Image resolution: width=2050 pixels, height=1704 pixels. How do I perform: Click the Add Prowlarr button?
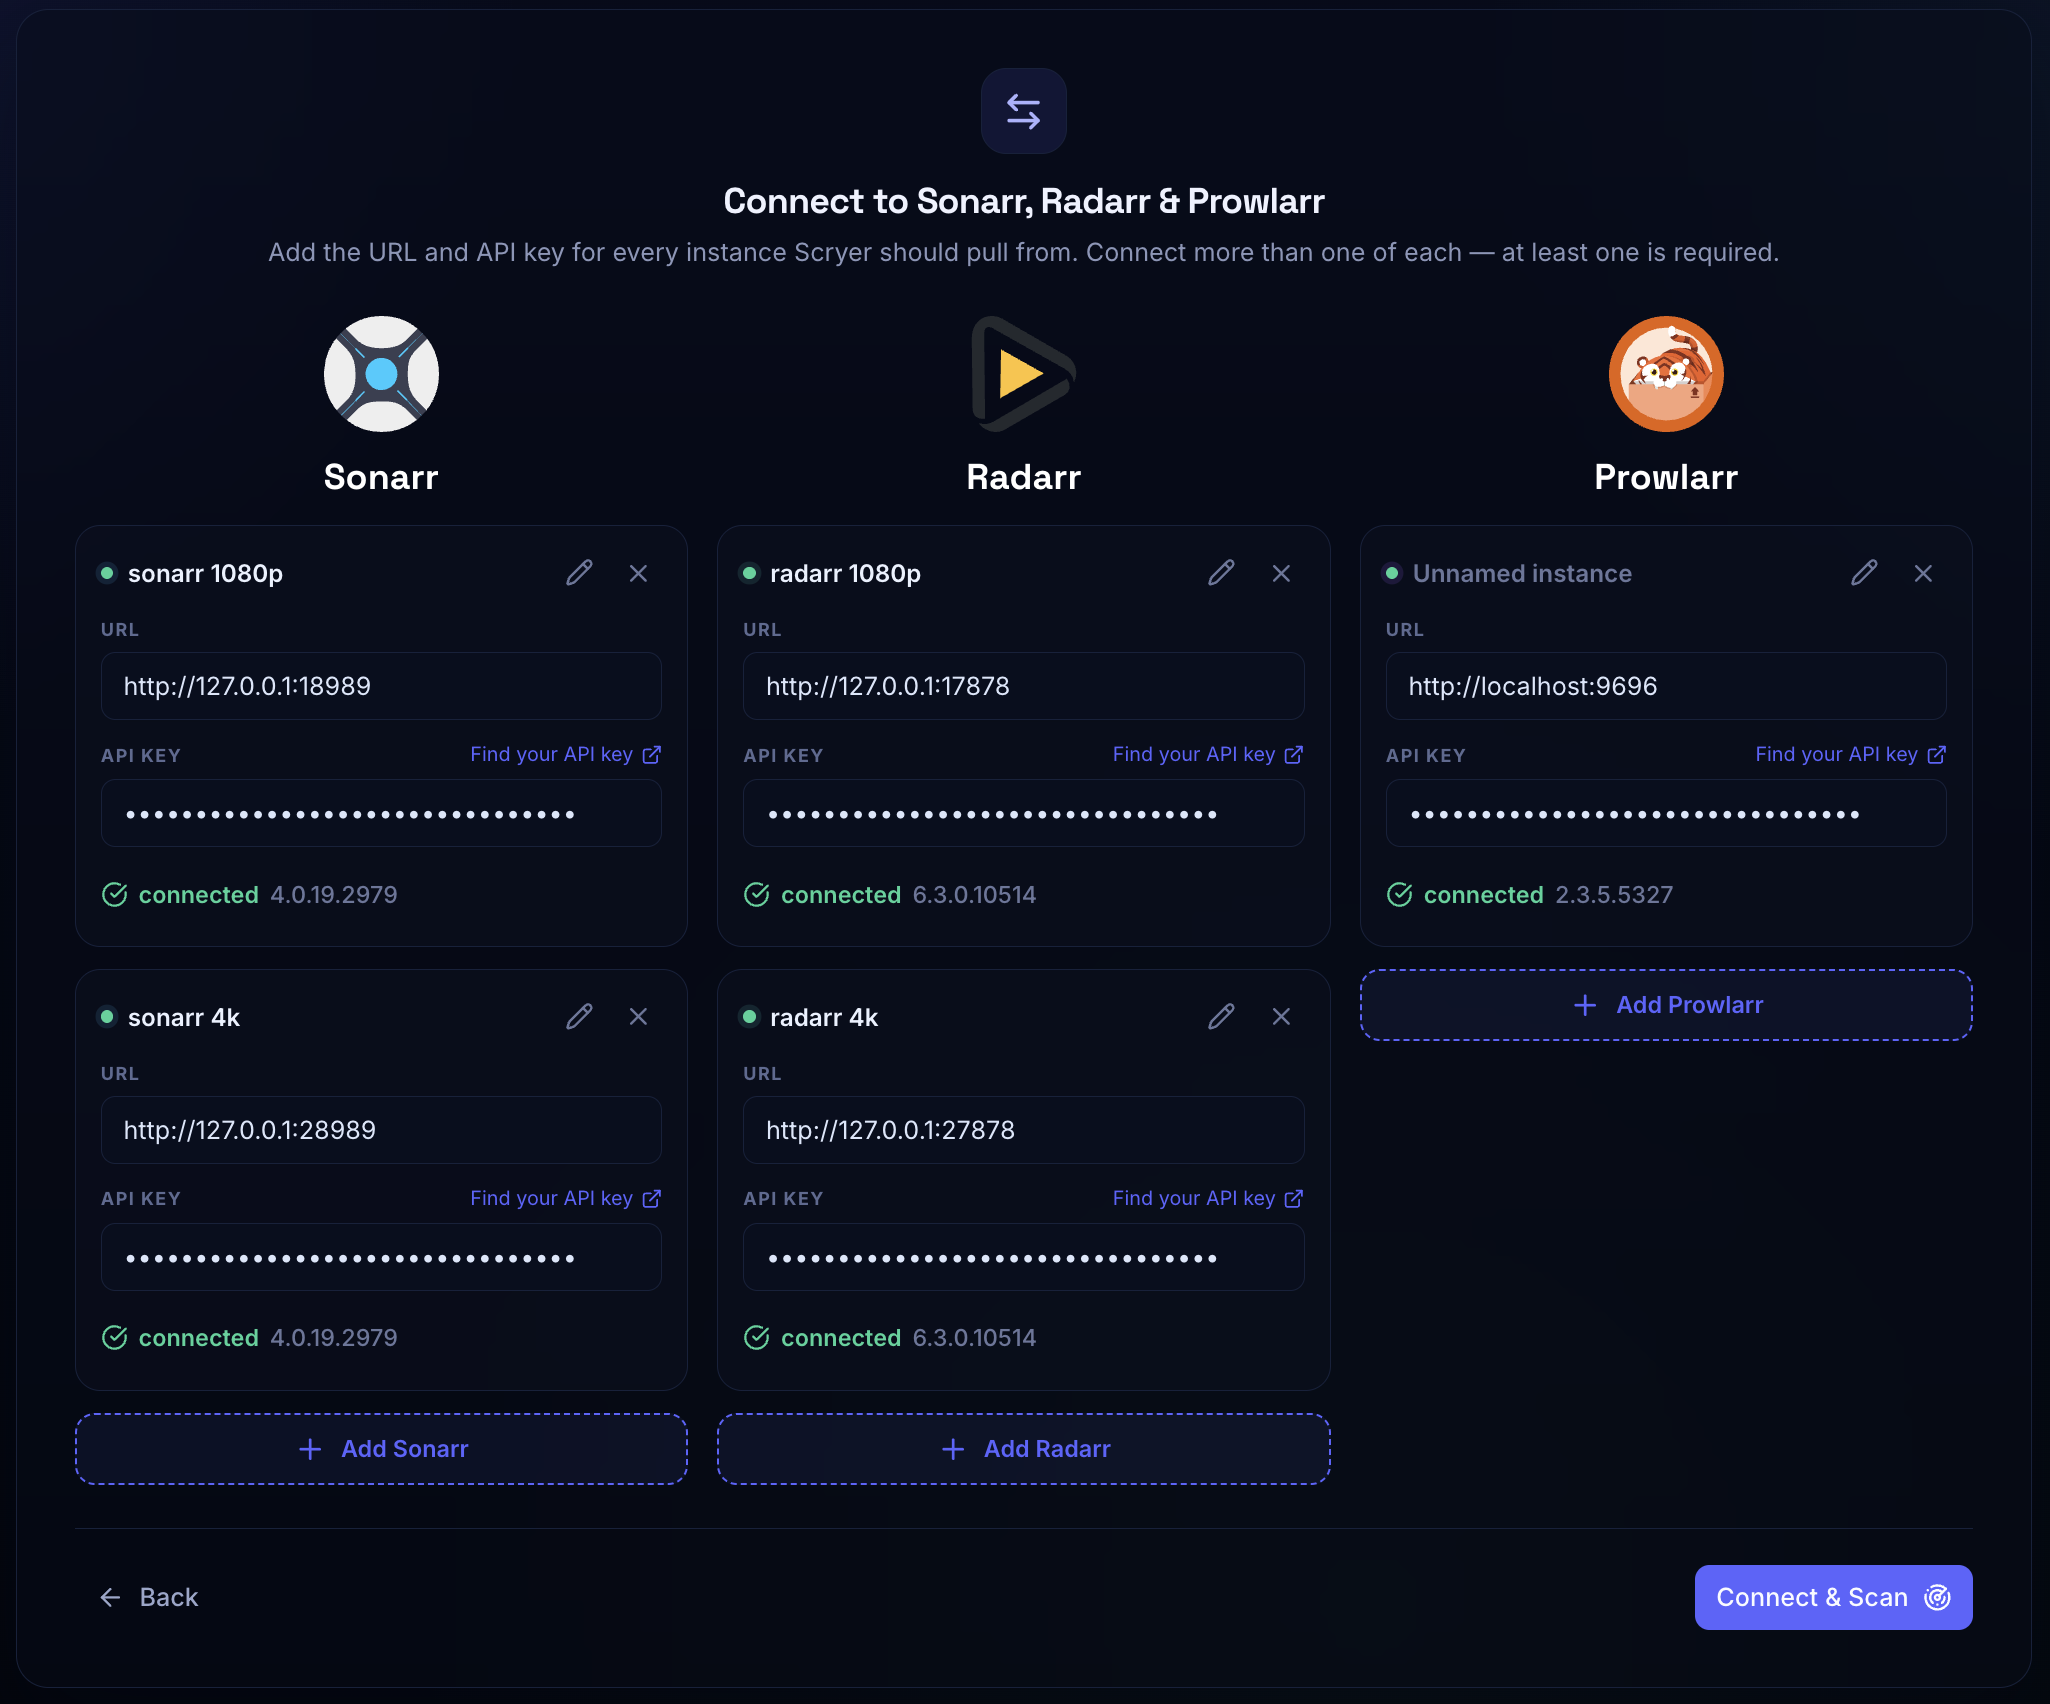click(1666, 1005)
